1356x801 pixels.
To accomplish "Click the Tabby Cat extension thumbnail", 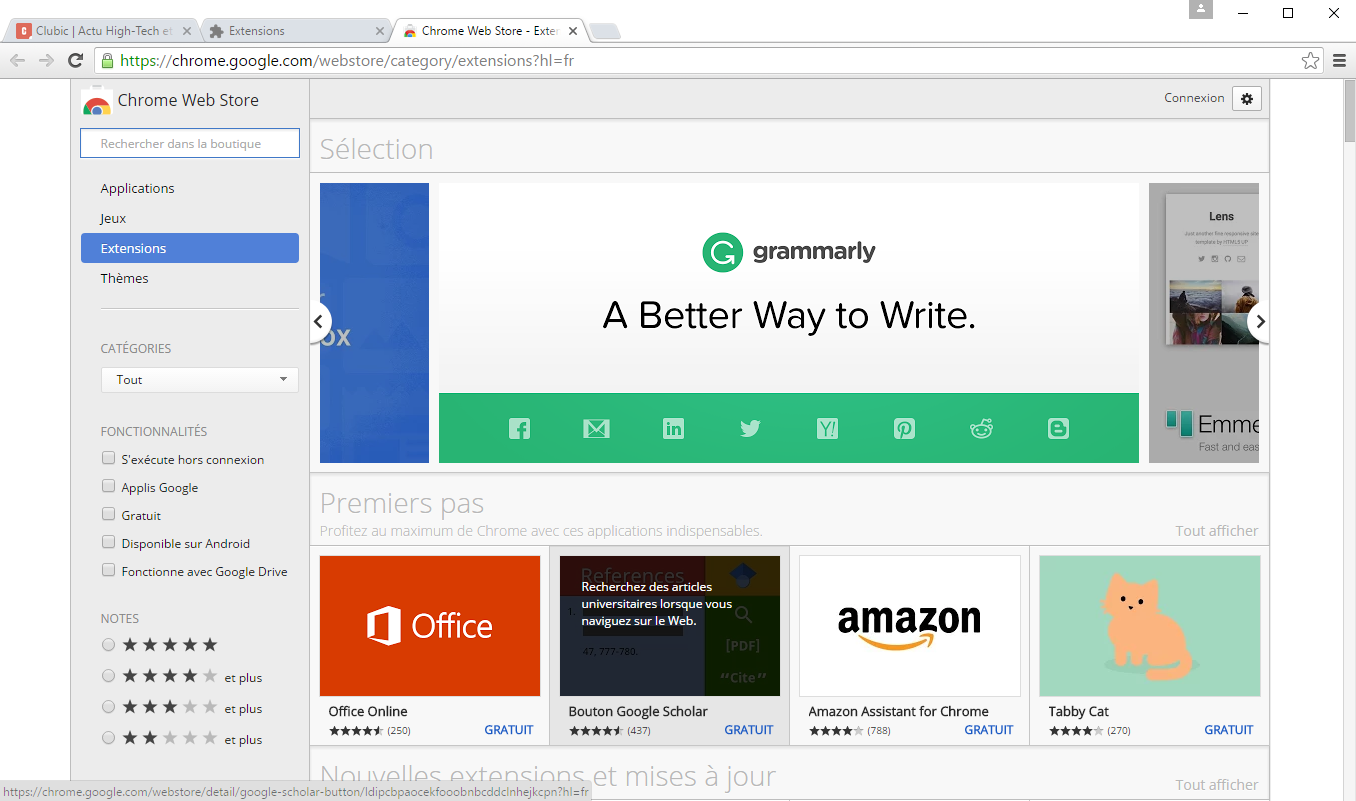I will coord(1149,625).
